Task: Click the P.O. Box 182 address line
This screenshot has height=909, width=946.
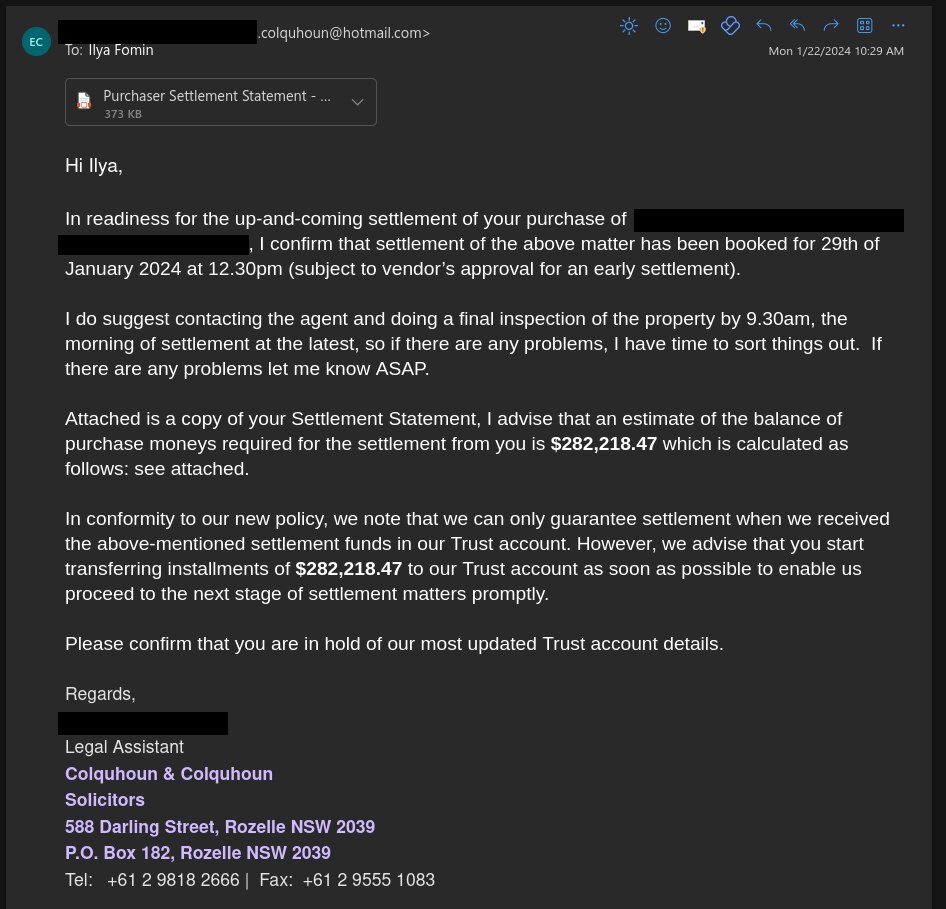Action: coord(198,853)
